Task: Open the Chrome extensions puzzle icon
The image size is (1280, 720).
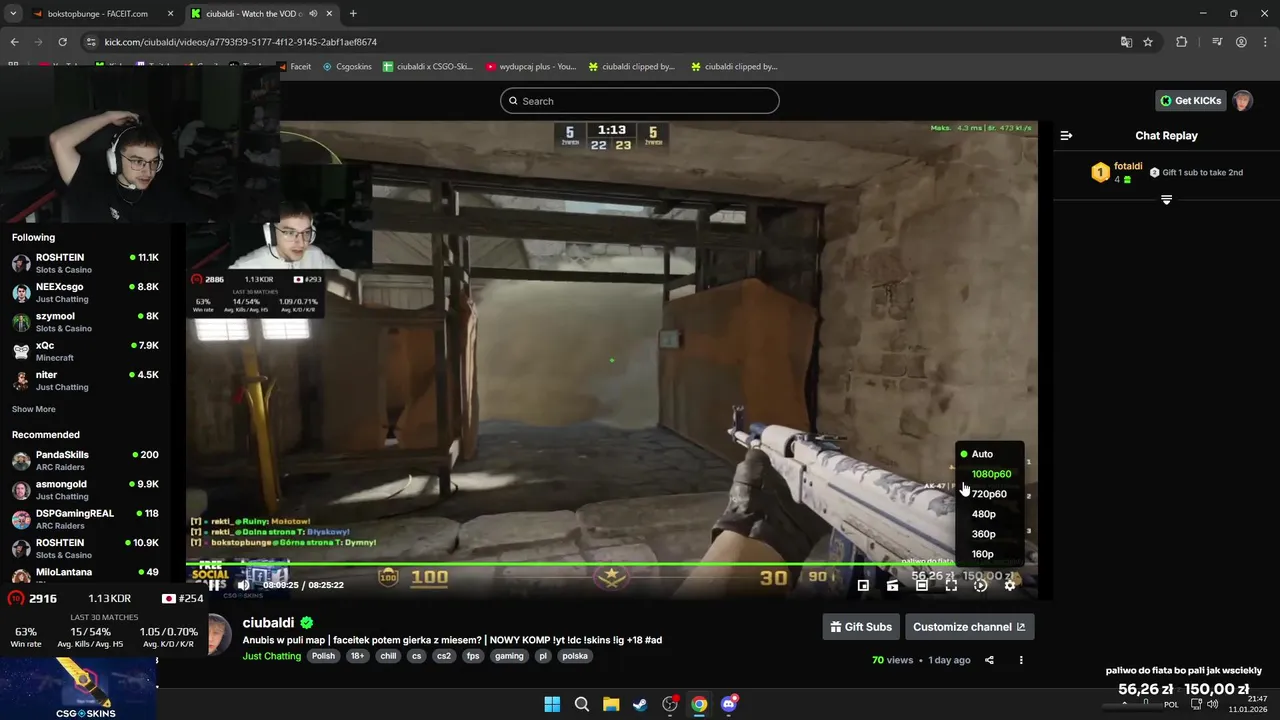Action: 1181,42
